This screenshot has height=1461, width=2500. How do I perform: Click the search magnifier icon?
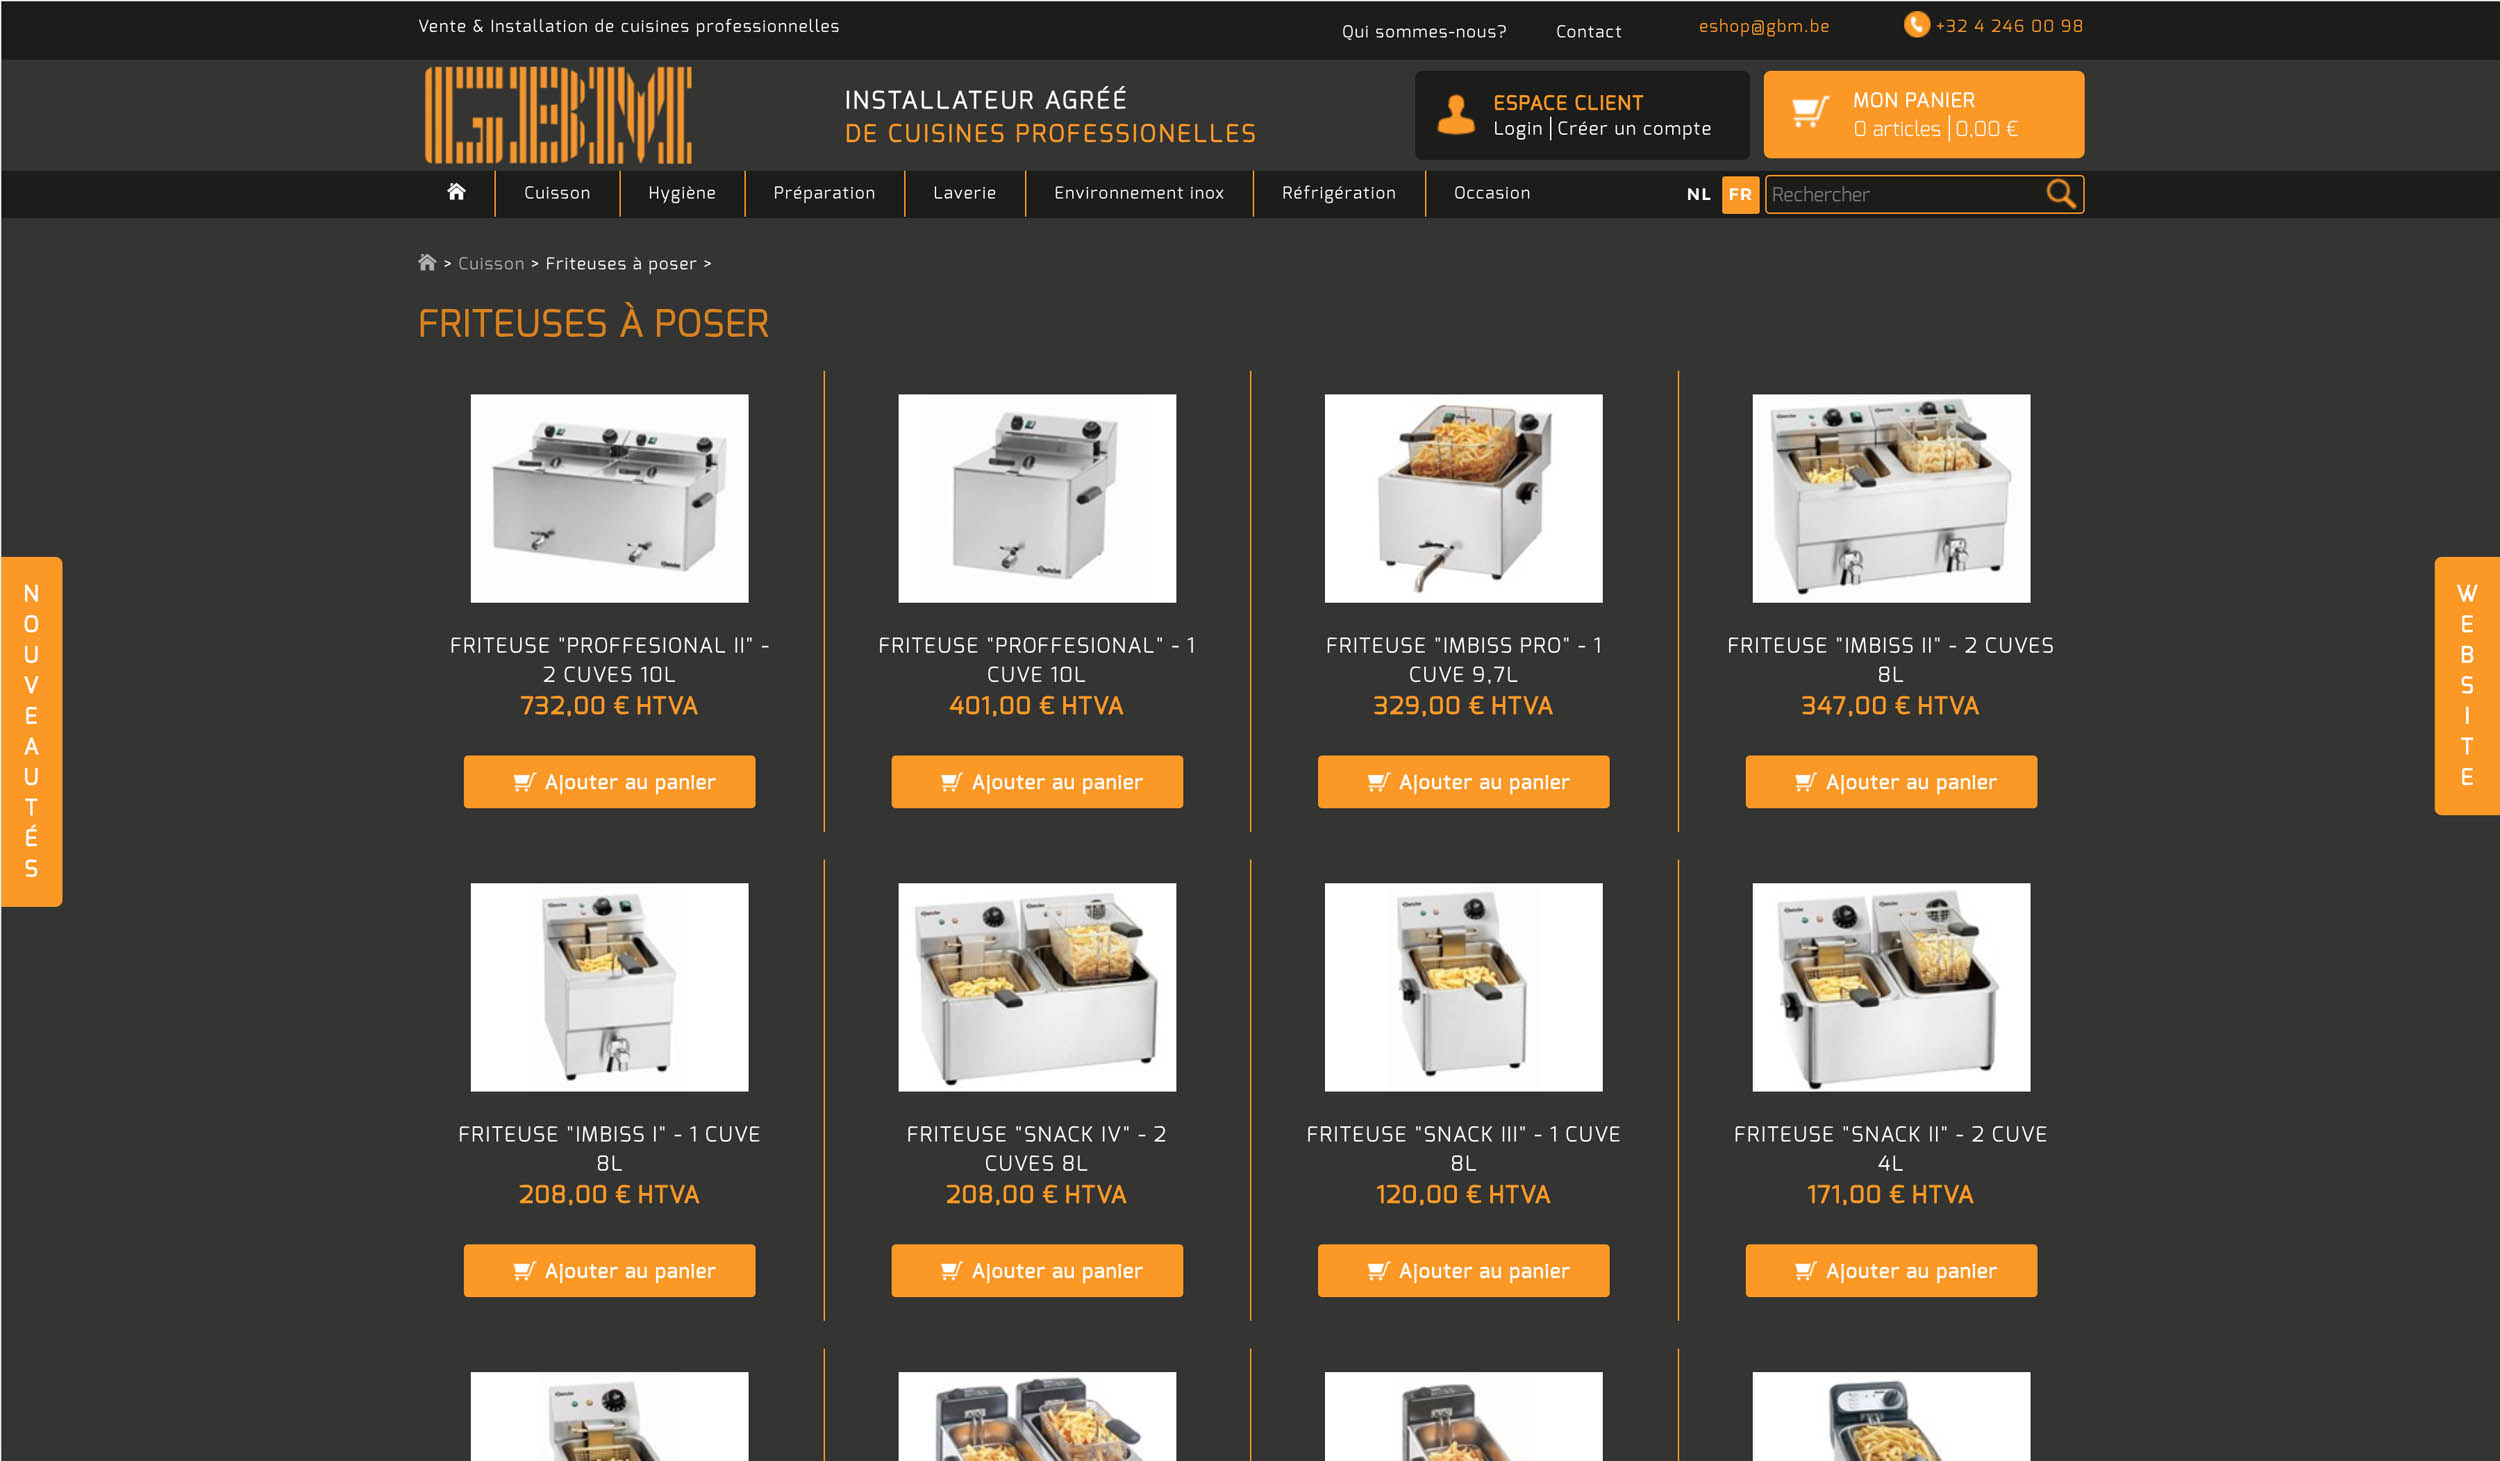pyautogui.click(x=2060, y=193)
